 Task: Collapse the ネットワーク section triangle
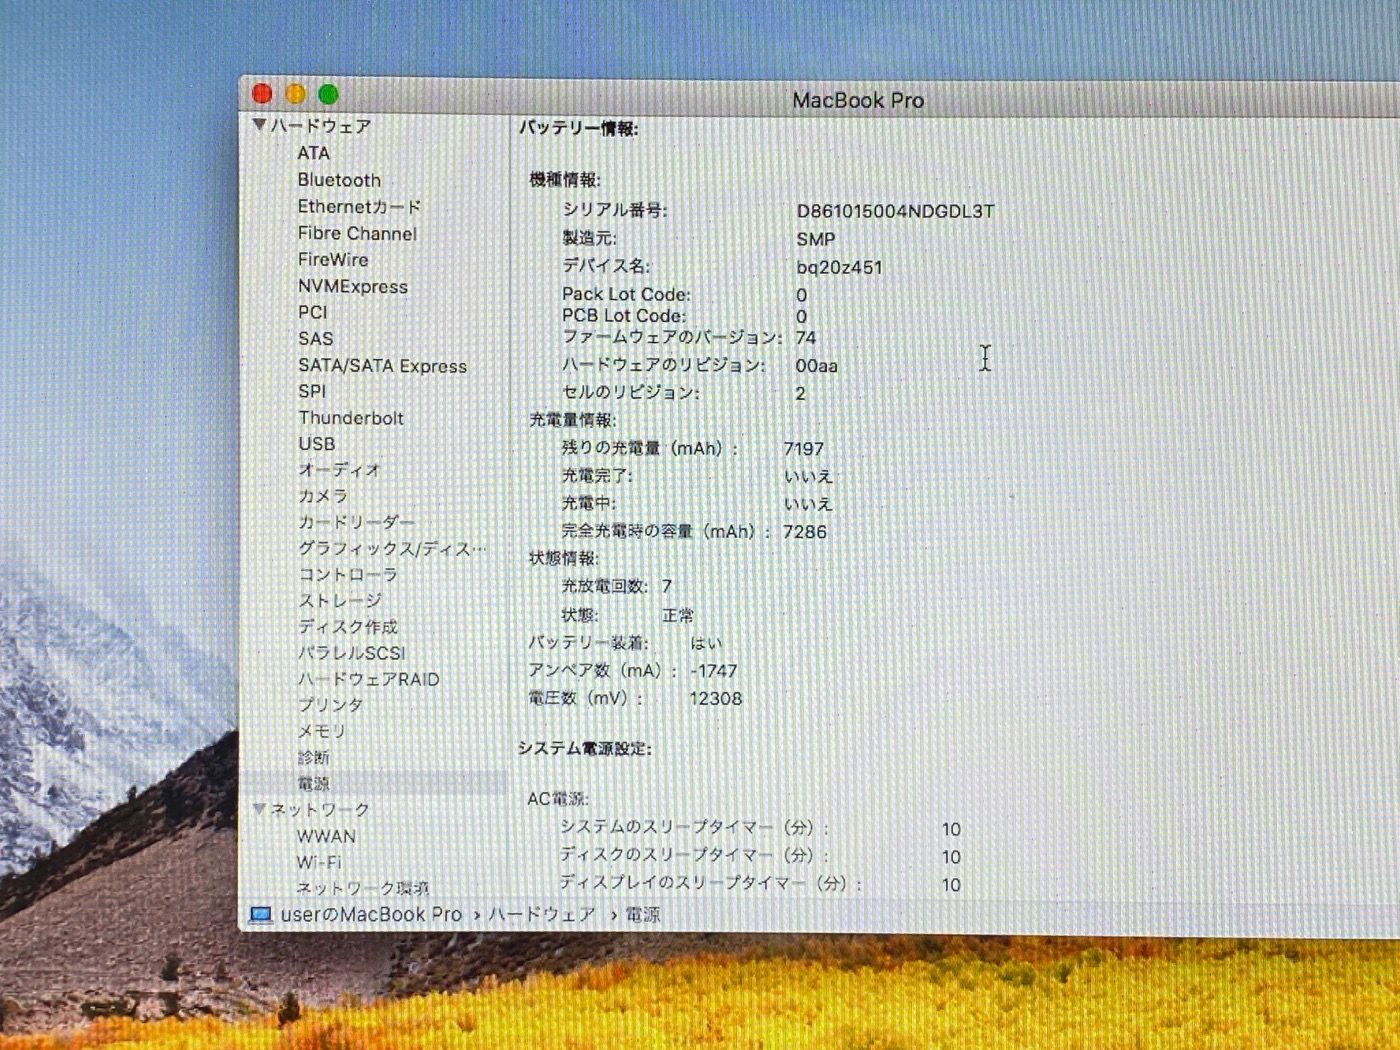[259, 809]
